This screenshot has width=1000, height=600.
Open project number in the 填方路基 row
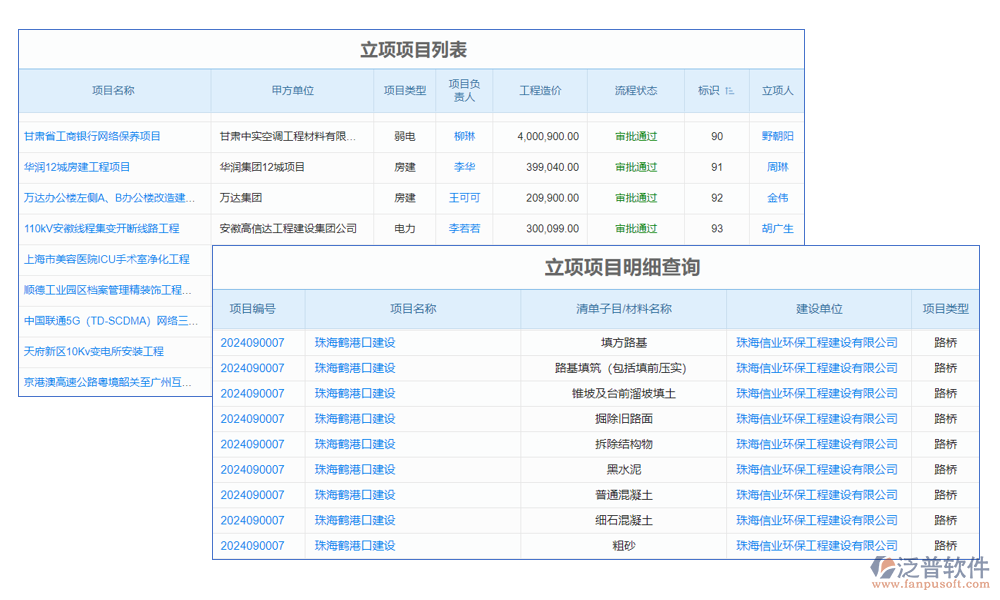click(252, 343)
